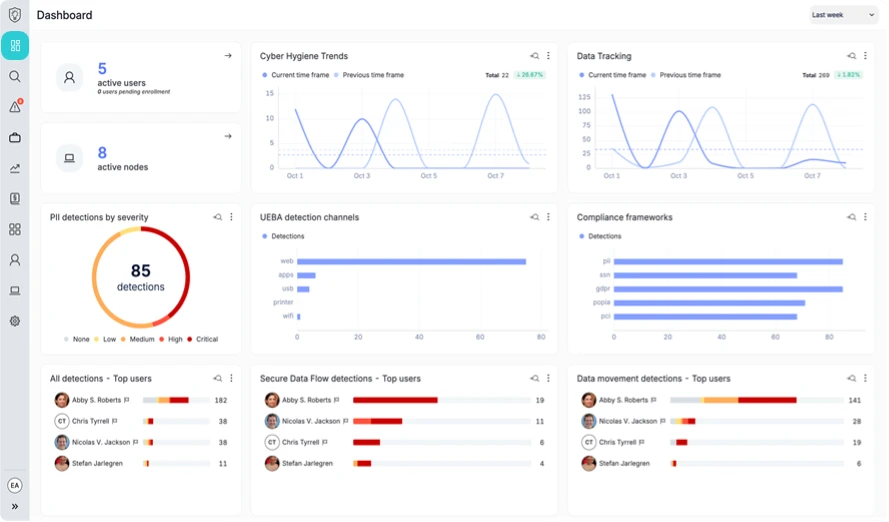889x522 pixels.
Task: Open three-dot menu on PII detections card
Action: [x=231, y=217]
